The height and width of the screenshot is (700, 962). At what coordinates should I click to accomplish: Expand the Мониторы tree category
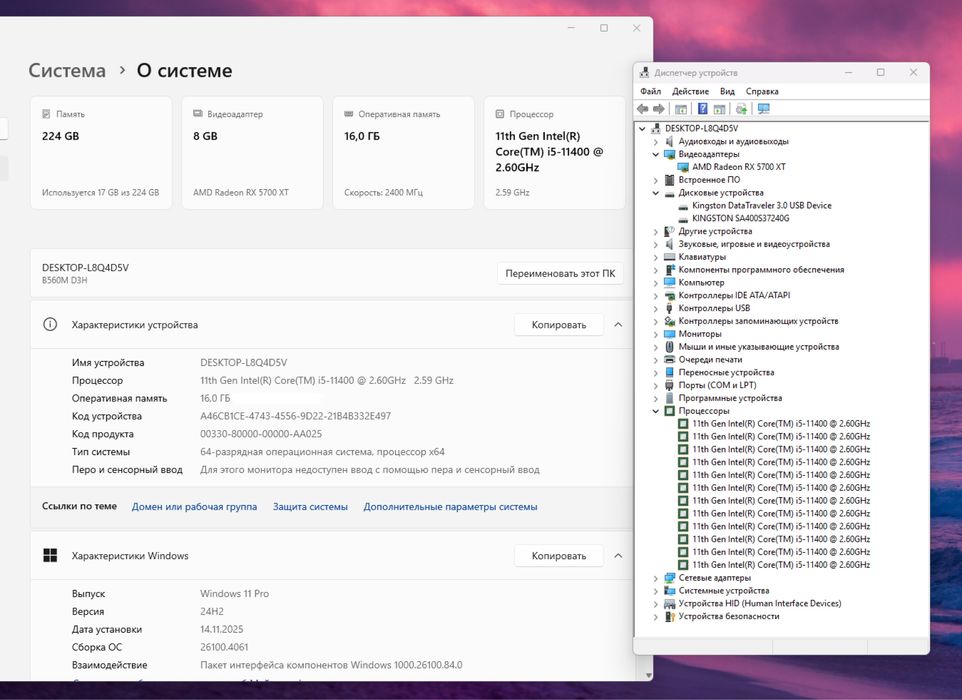(656, 334)
